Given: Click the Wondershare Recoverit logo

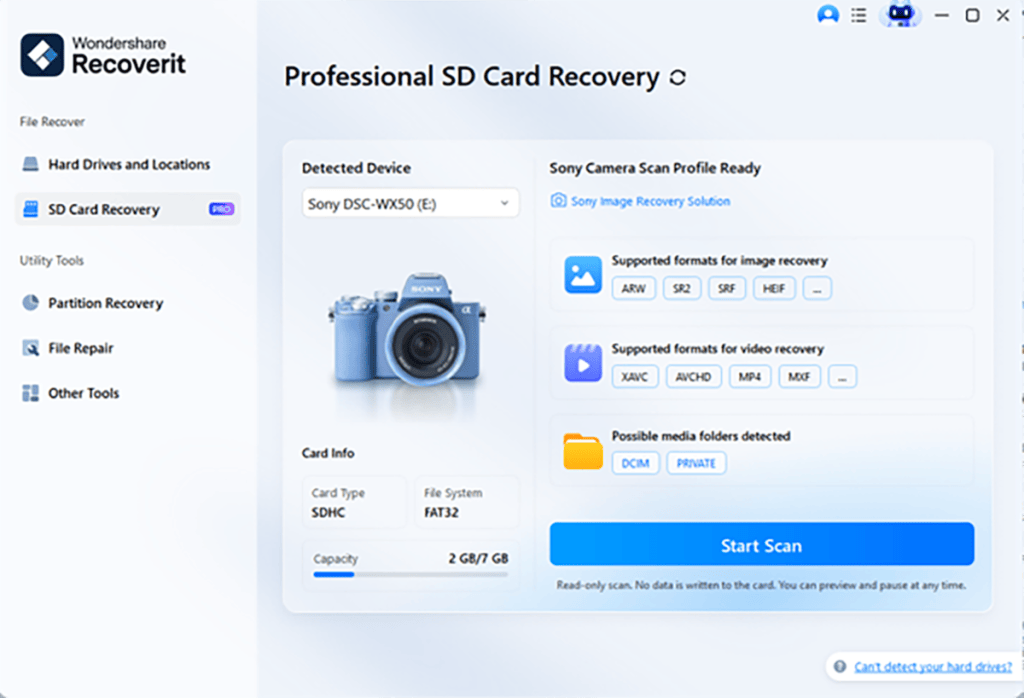Looking at the screenshot, I should [103, 55].
